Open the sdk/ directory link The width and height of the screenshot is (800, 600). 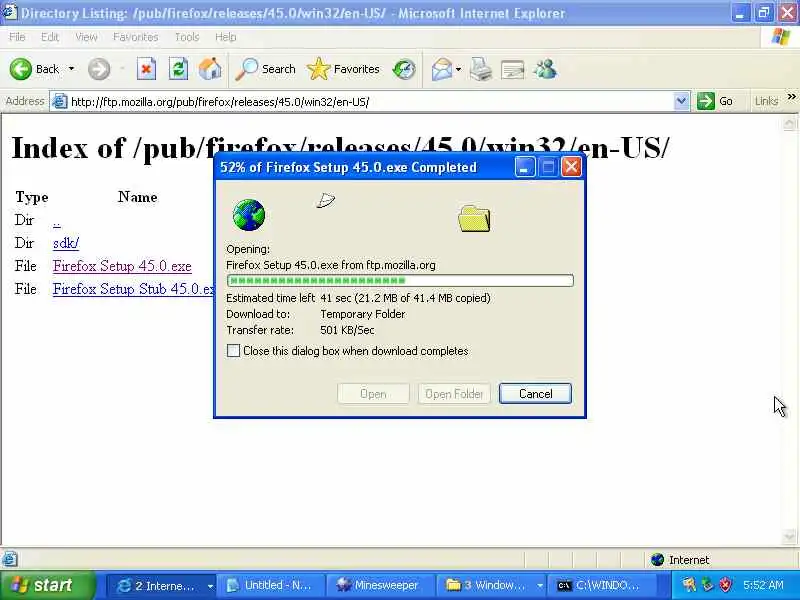click(x=66, y=243)
